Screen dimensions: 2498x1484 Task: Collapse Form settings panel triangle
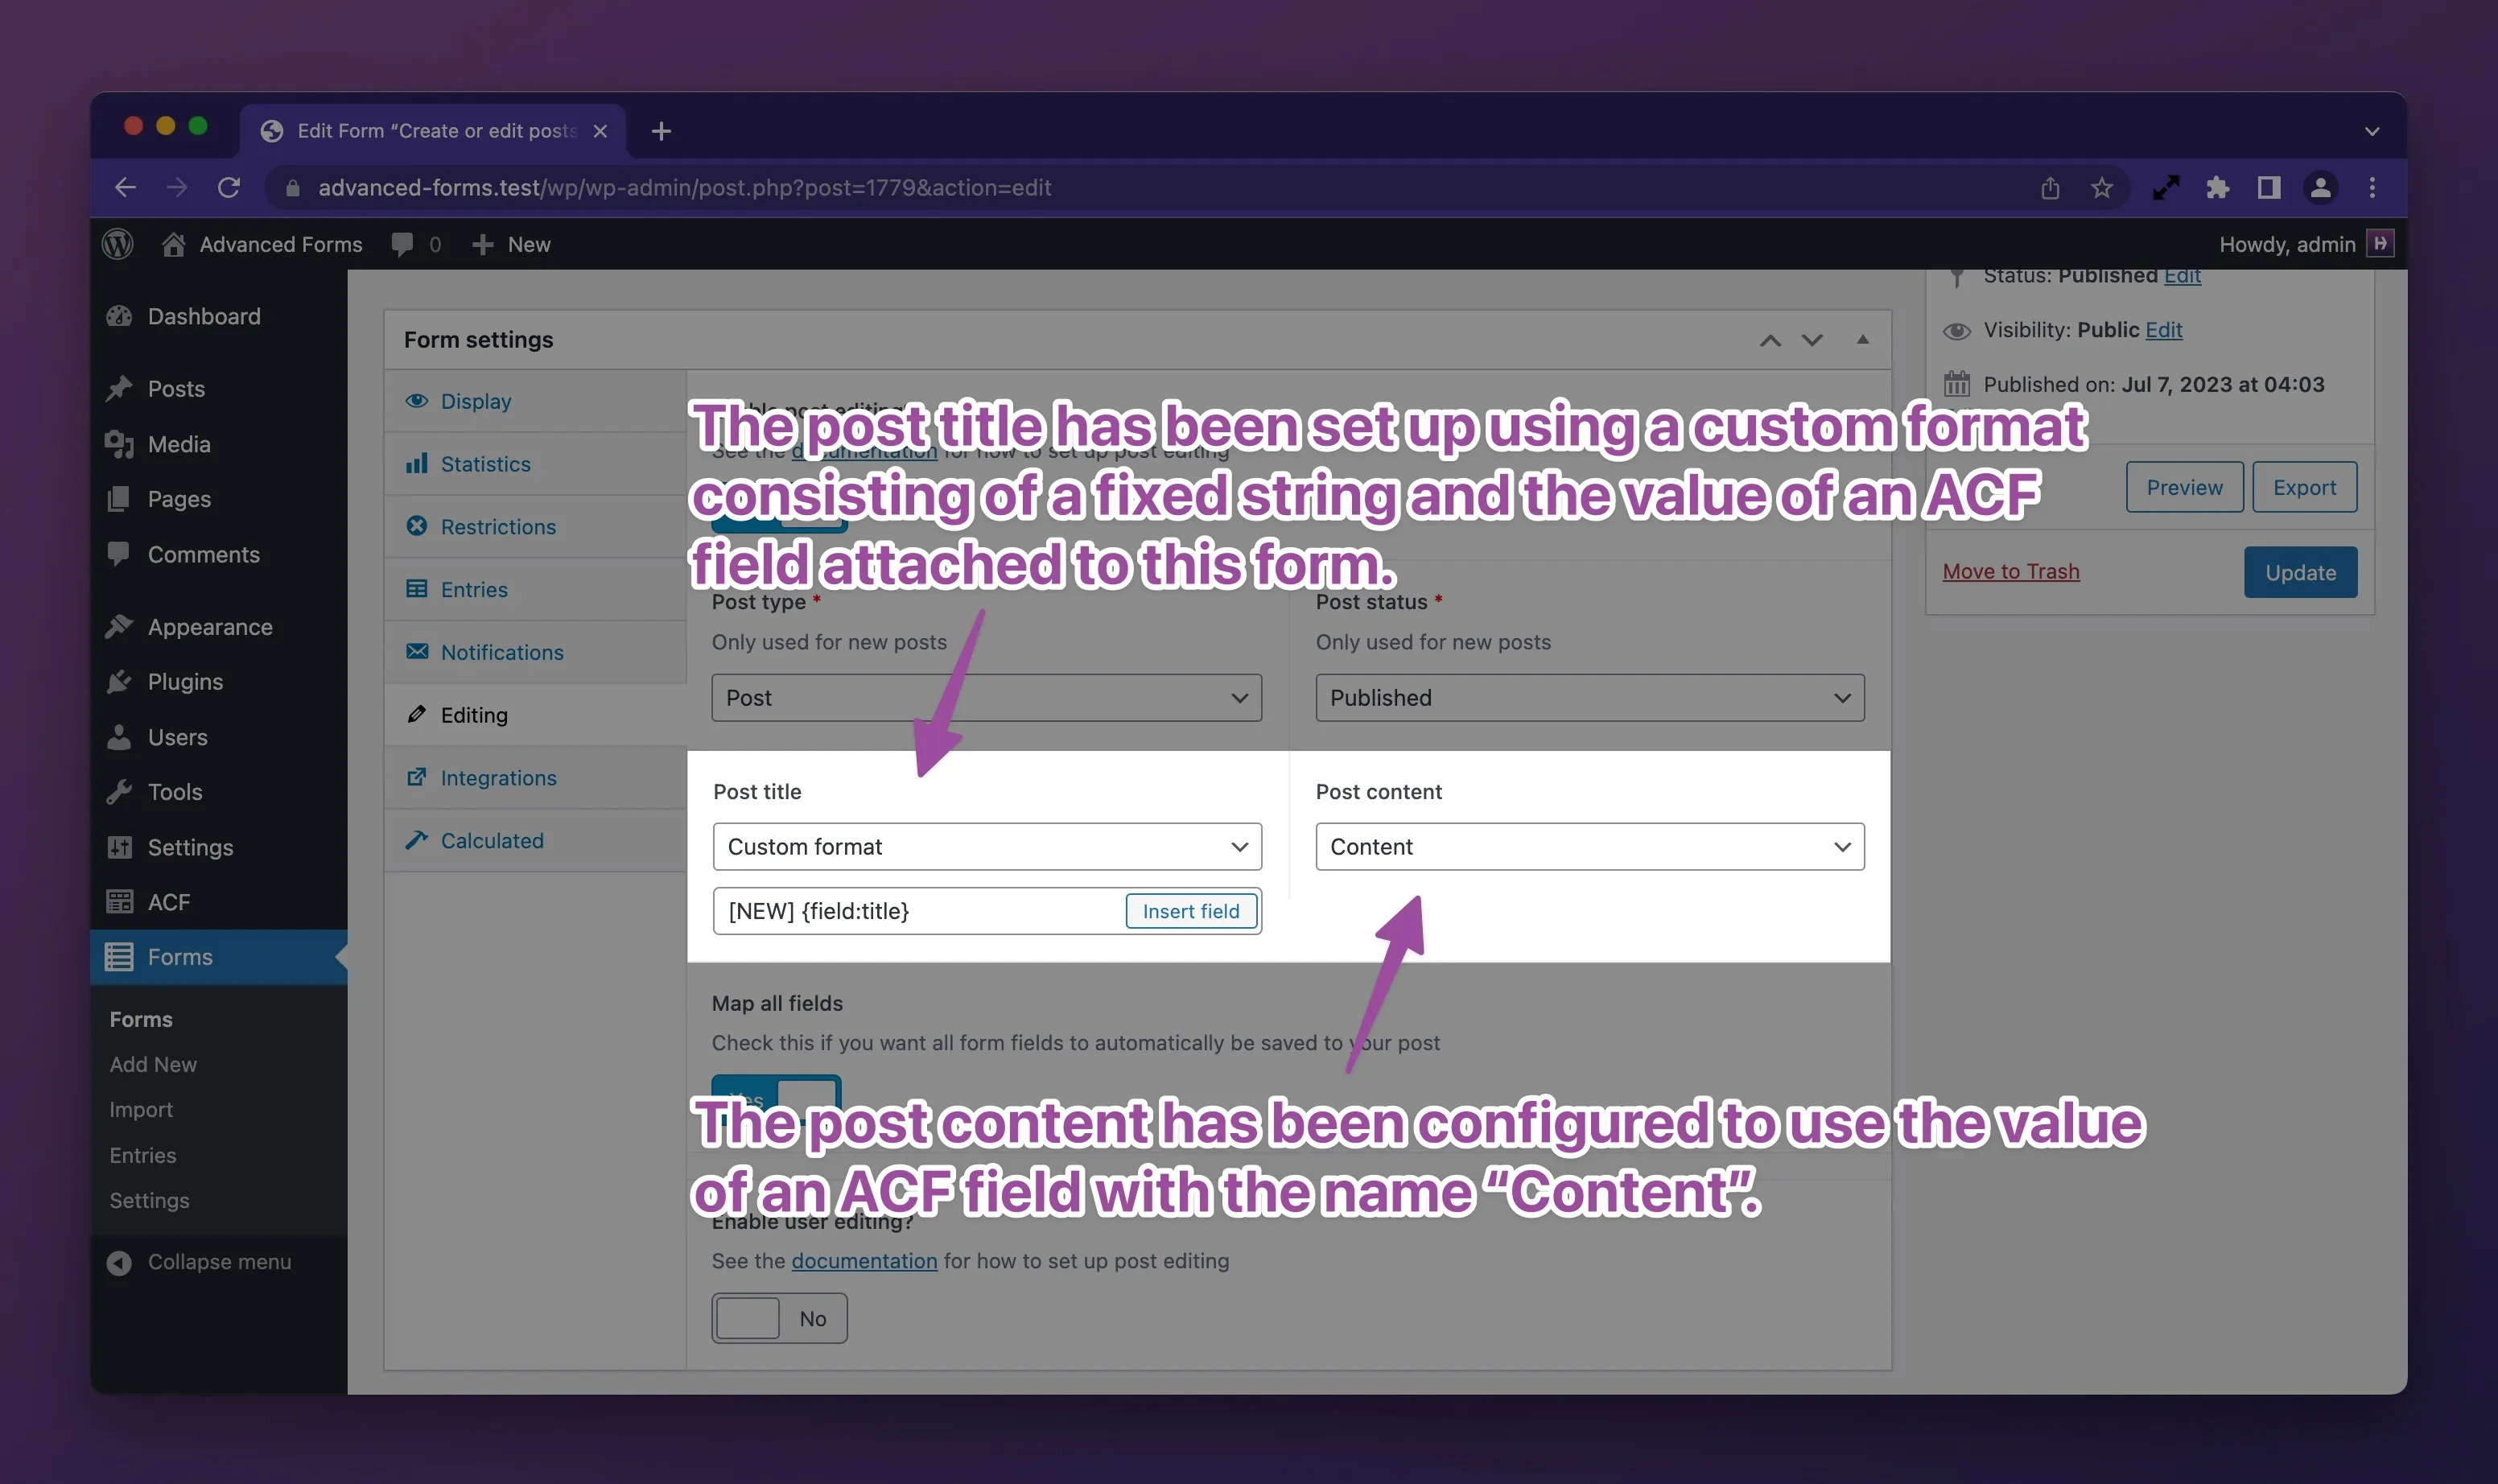coord(1862,340)
